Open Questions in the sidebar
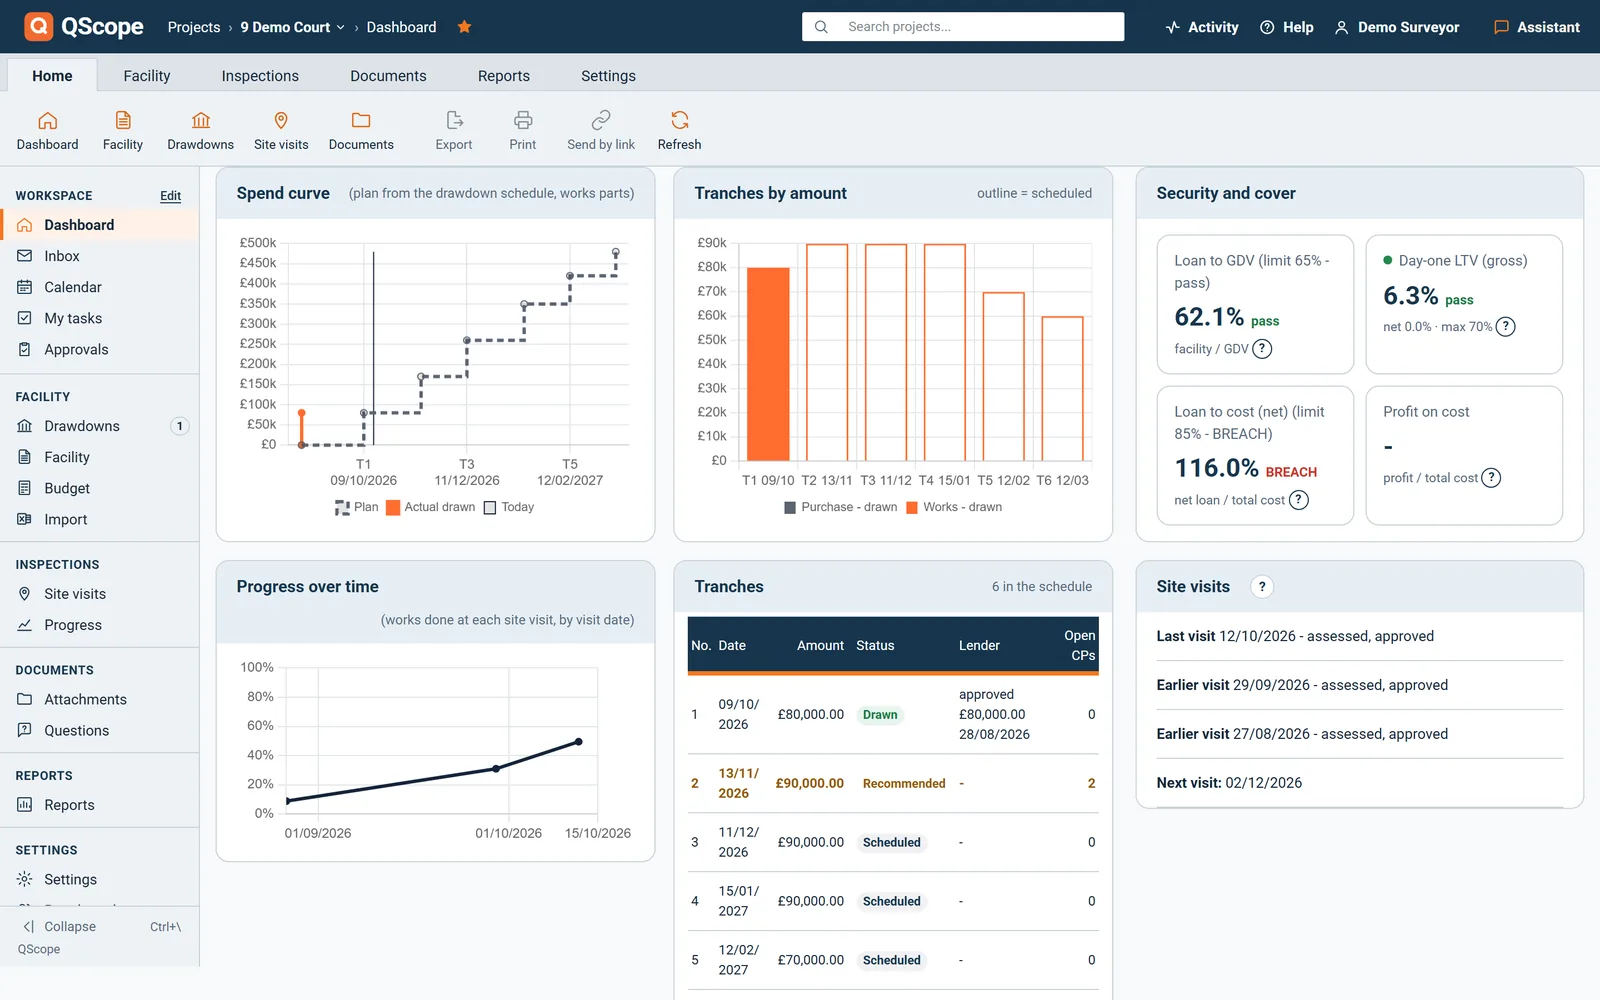 click(100, 730)
